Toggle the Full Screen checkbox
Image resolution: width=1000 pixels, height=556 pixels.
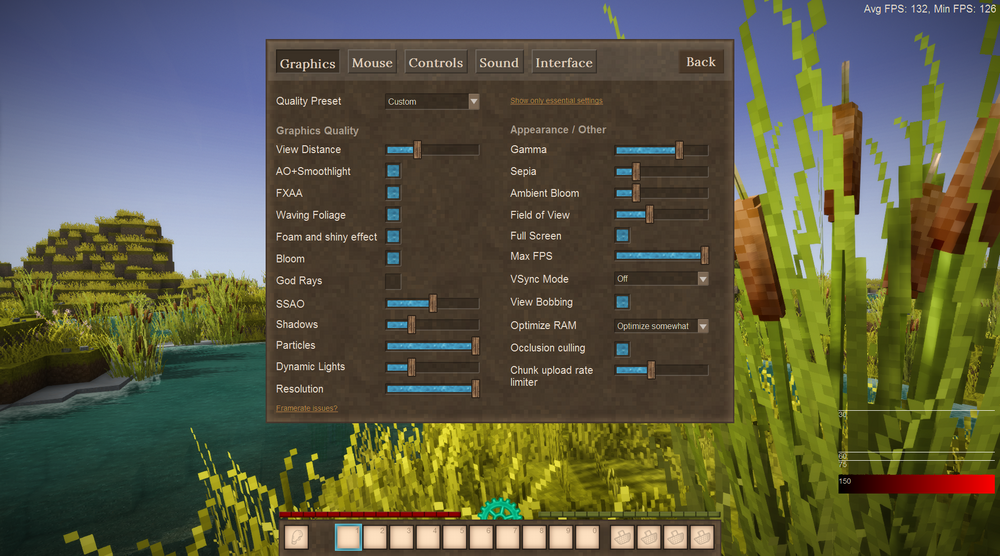622,236
